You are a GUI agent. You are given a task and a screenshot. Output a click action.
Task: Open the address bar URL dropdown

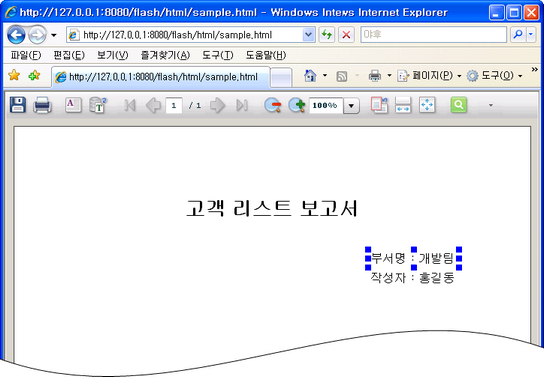[308, 35]
